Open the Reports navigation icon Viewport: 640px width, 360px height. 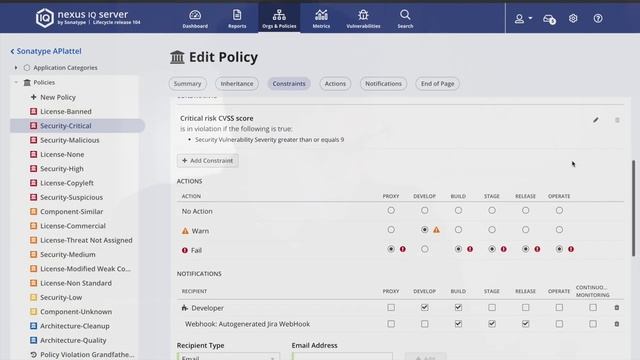(x=237, y=19)
